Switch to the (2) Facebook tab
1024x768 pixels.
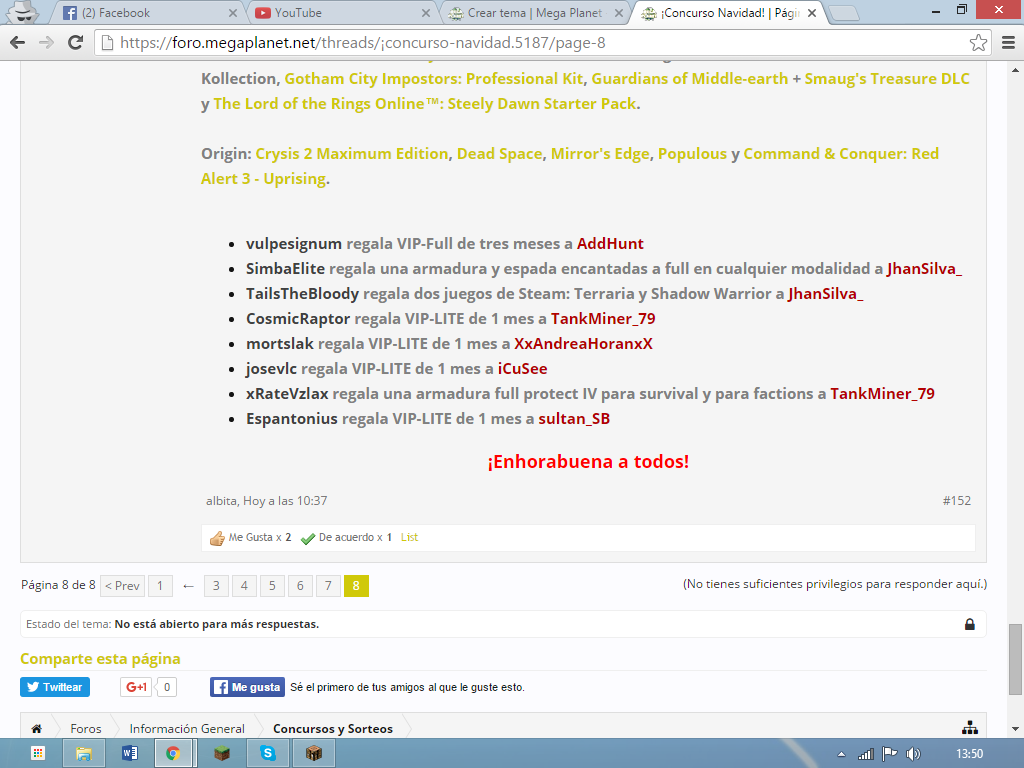pos(147,13)
